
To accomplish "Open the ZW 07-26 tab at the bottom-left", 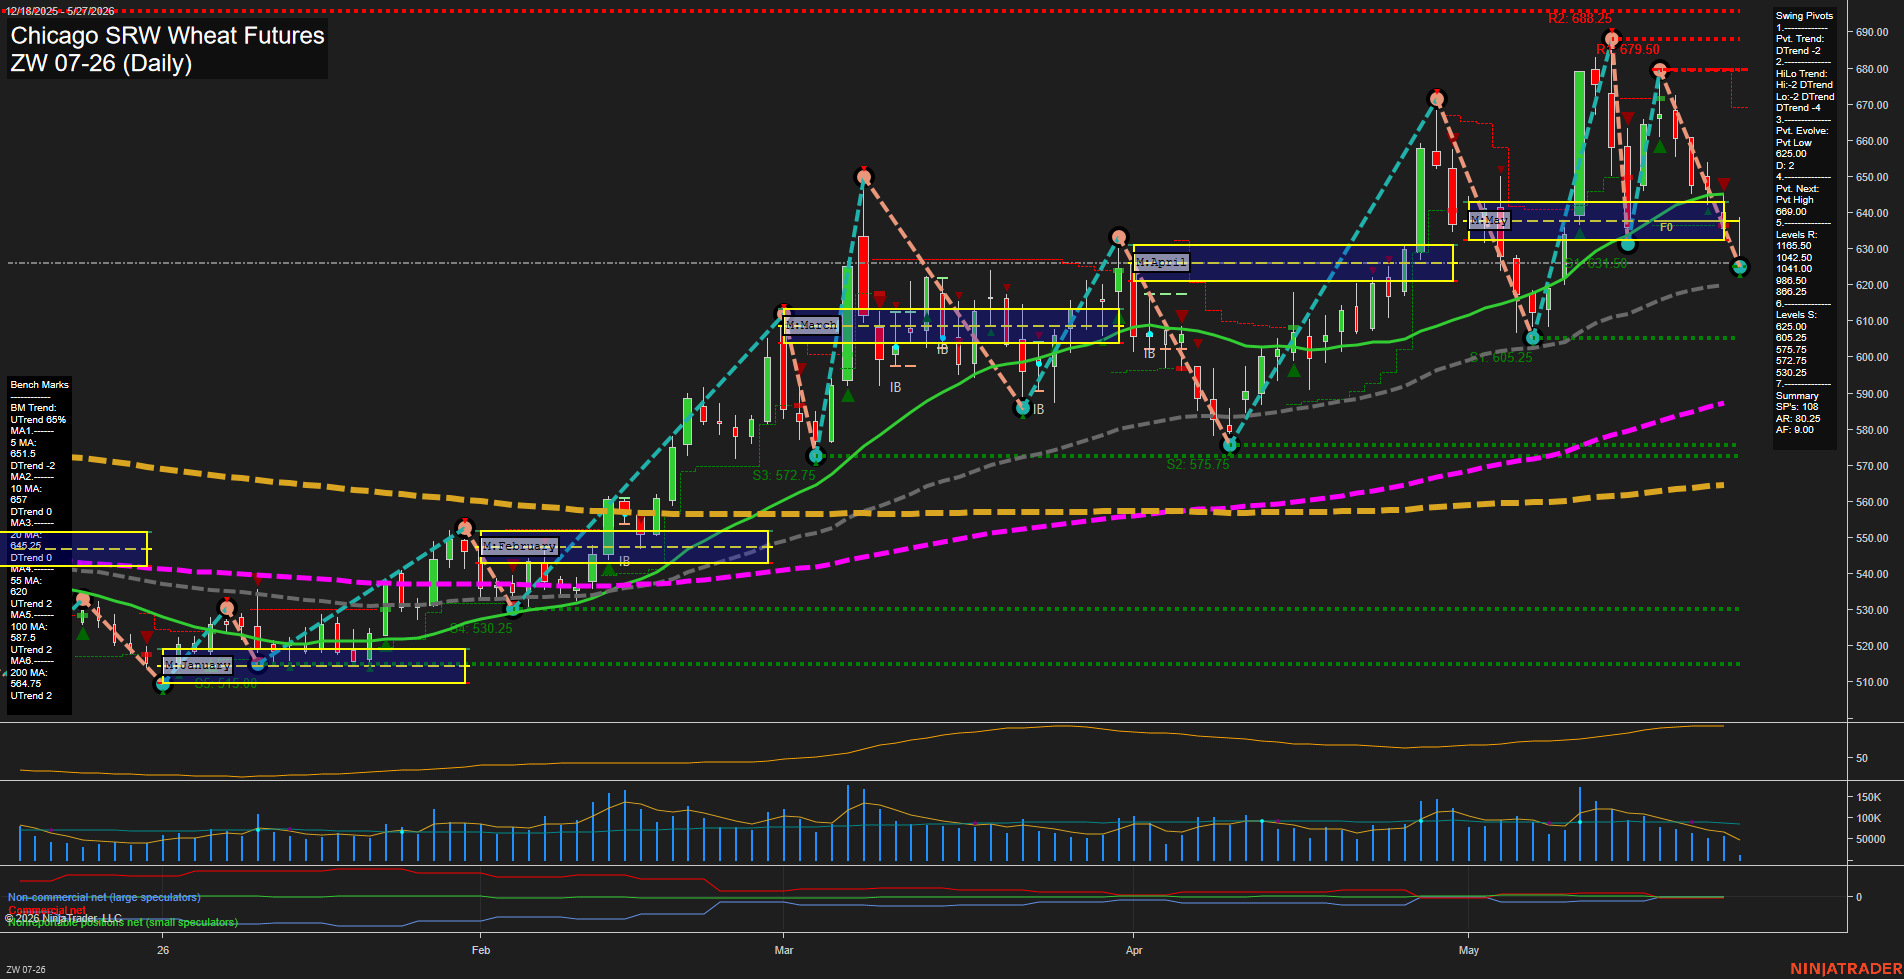I will (x=26, y=969).
